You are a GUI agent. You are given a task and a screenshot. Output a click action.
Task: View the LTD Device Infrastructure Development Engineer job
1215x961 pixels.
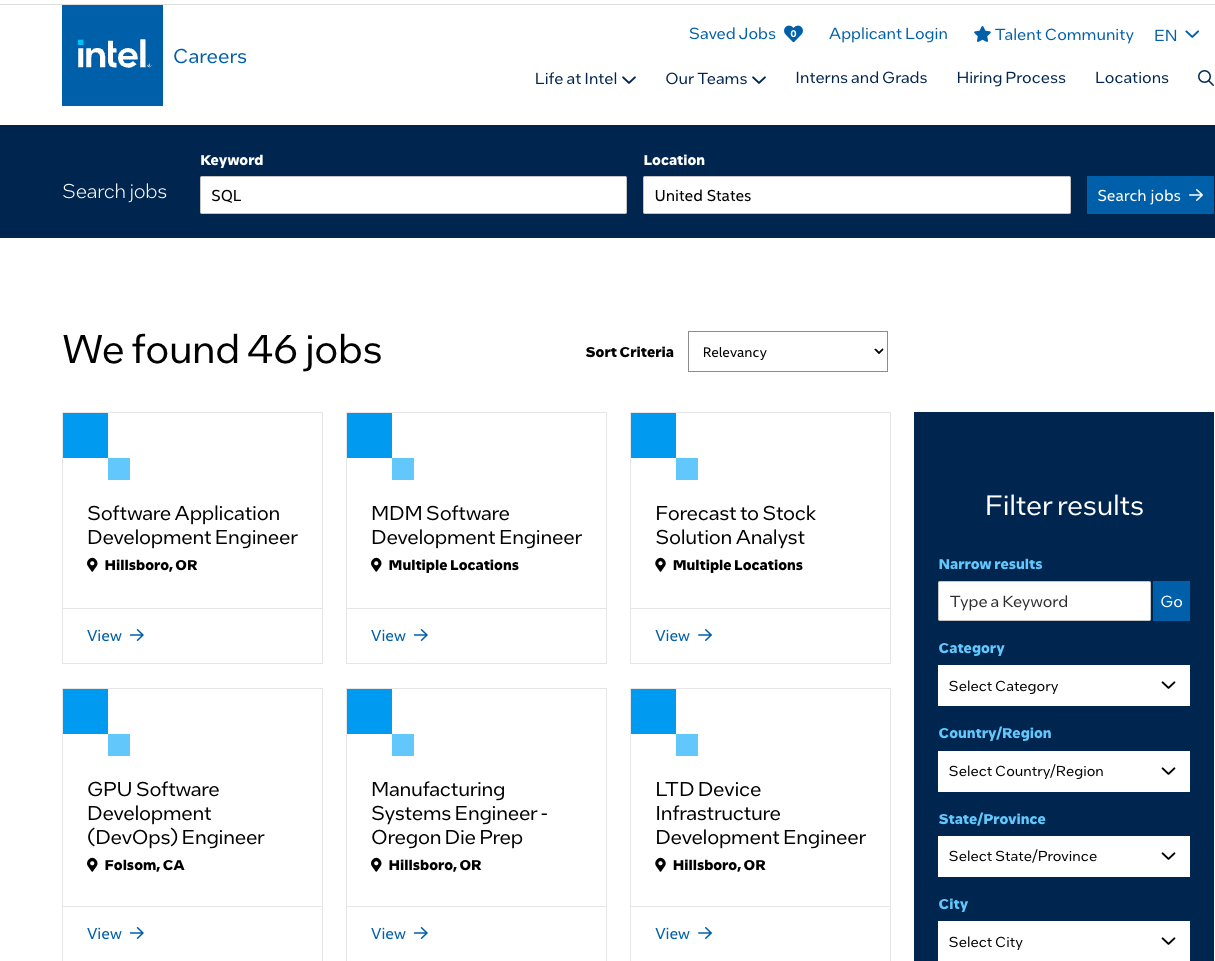tap(684, 933)
